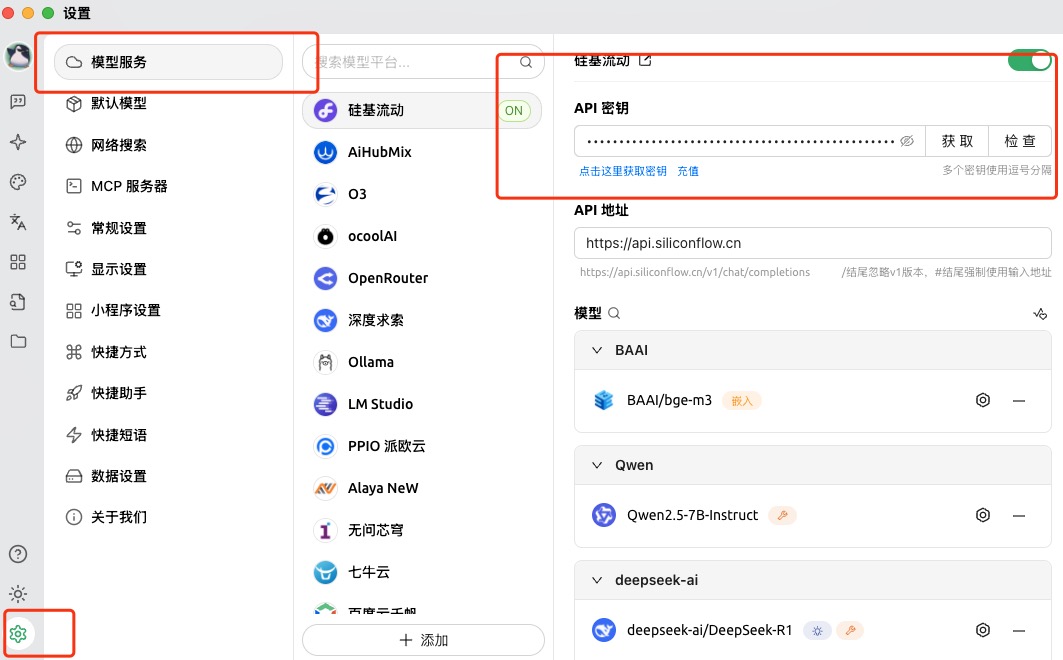The width and height of the screenshot is (1063, 660).
Task: Select 模型服务 settings menu
Action: (168, 62)
